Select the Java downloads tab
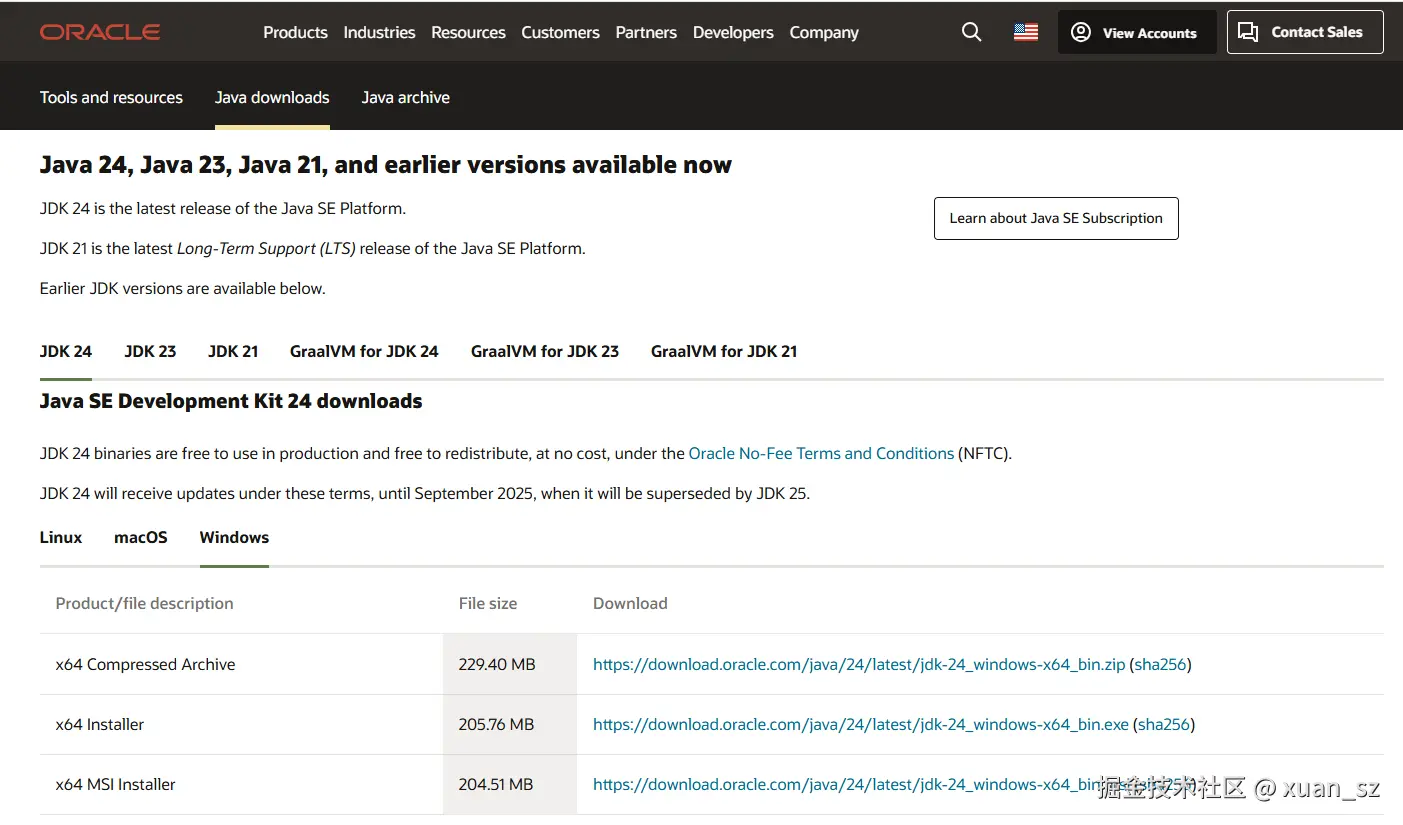Viewport: 1403px width, 825px height. click(x=272, y=97)
